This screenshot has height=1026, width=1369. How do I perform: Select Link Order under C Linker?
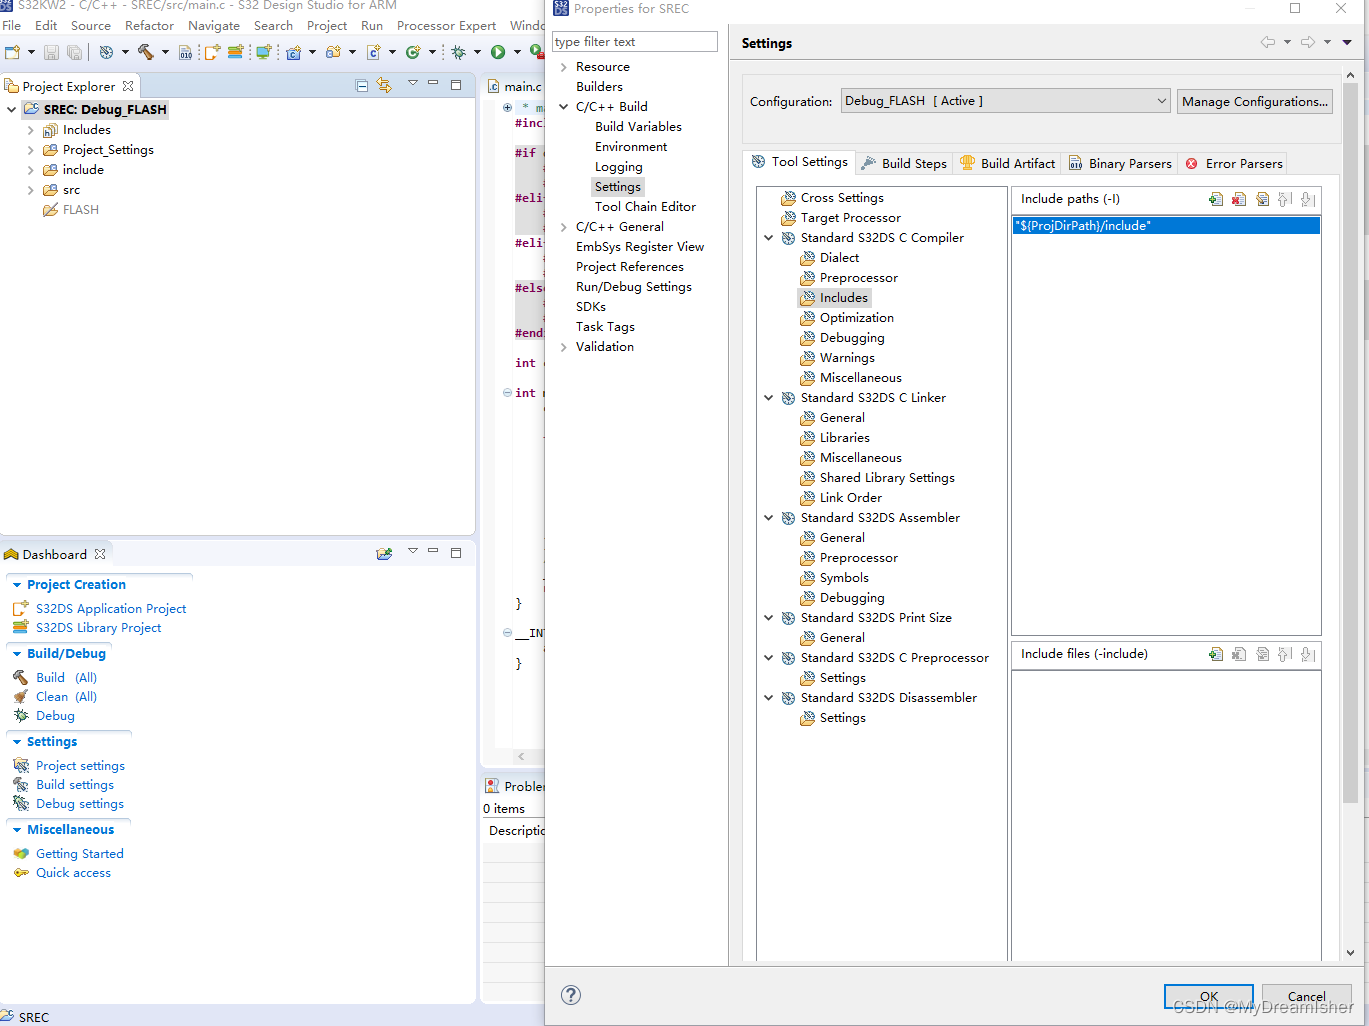(850, 498)
